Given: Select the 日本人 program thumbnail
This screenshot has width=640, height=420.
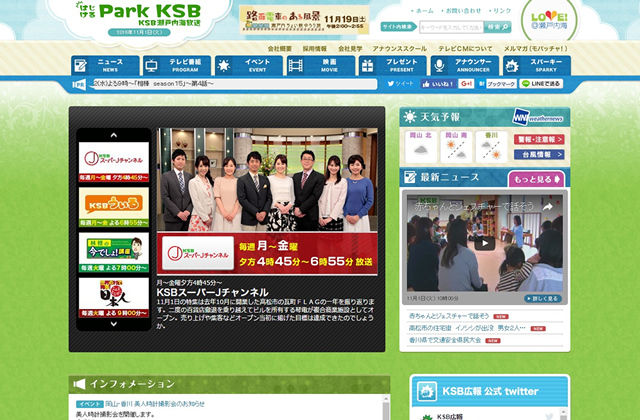Looking at the screenshot, I should [x=114, y=298].
